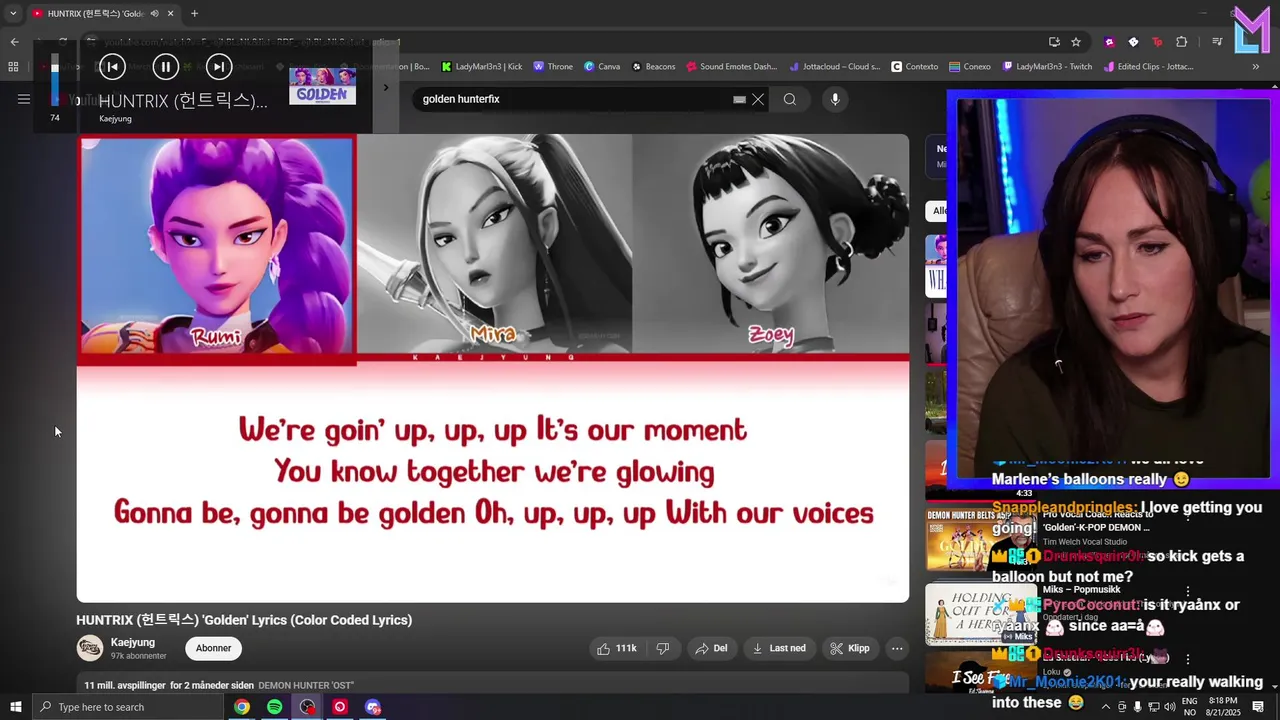Show hidden system tray icons

point(1105,707)
